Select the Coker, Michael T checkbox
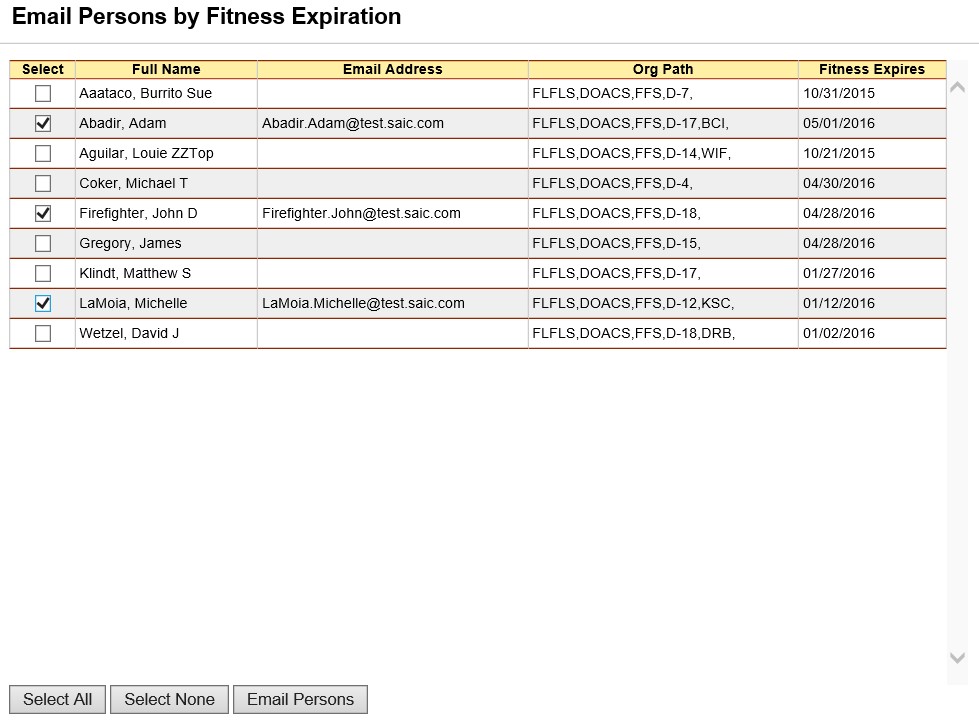 tap(42, 184)
